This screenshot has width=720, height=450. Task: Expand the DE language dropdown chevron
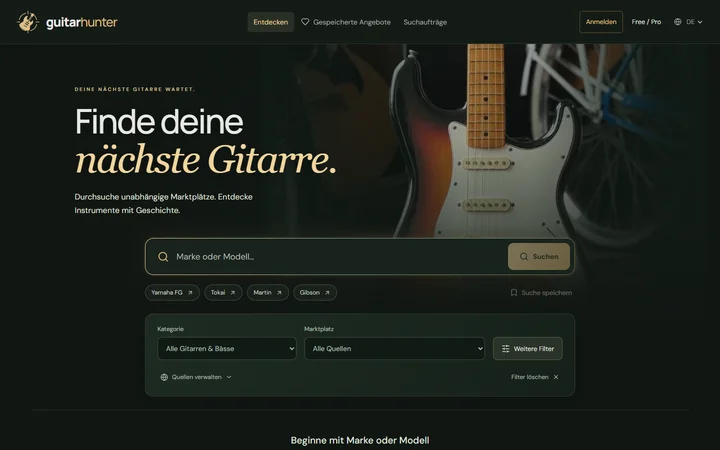pyautogui.click(x=700, y=22)
